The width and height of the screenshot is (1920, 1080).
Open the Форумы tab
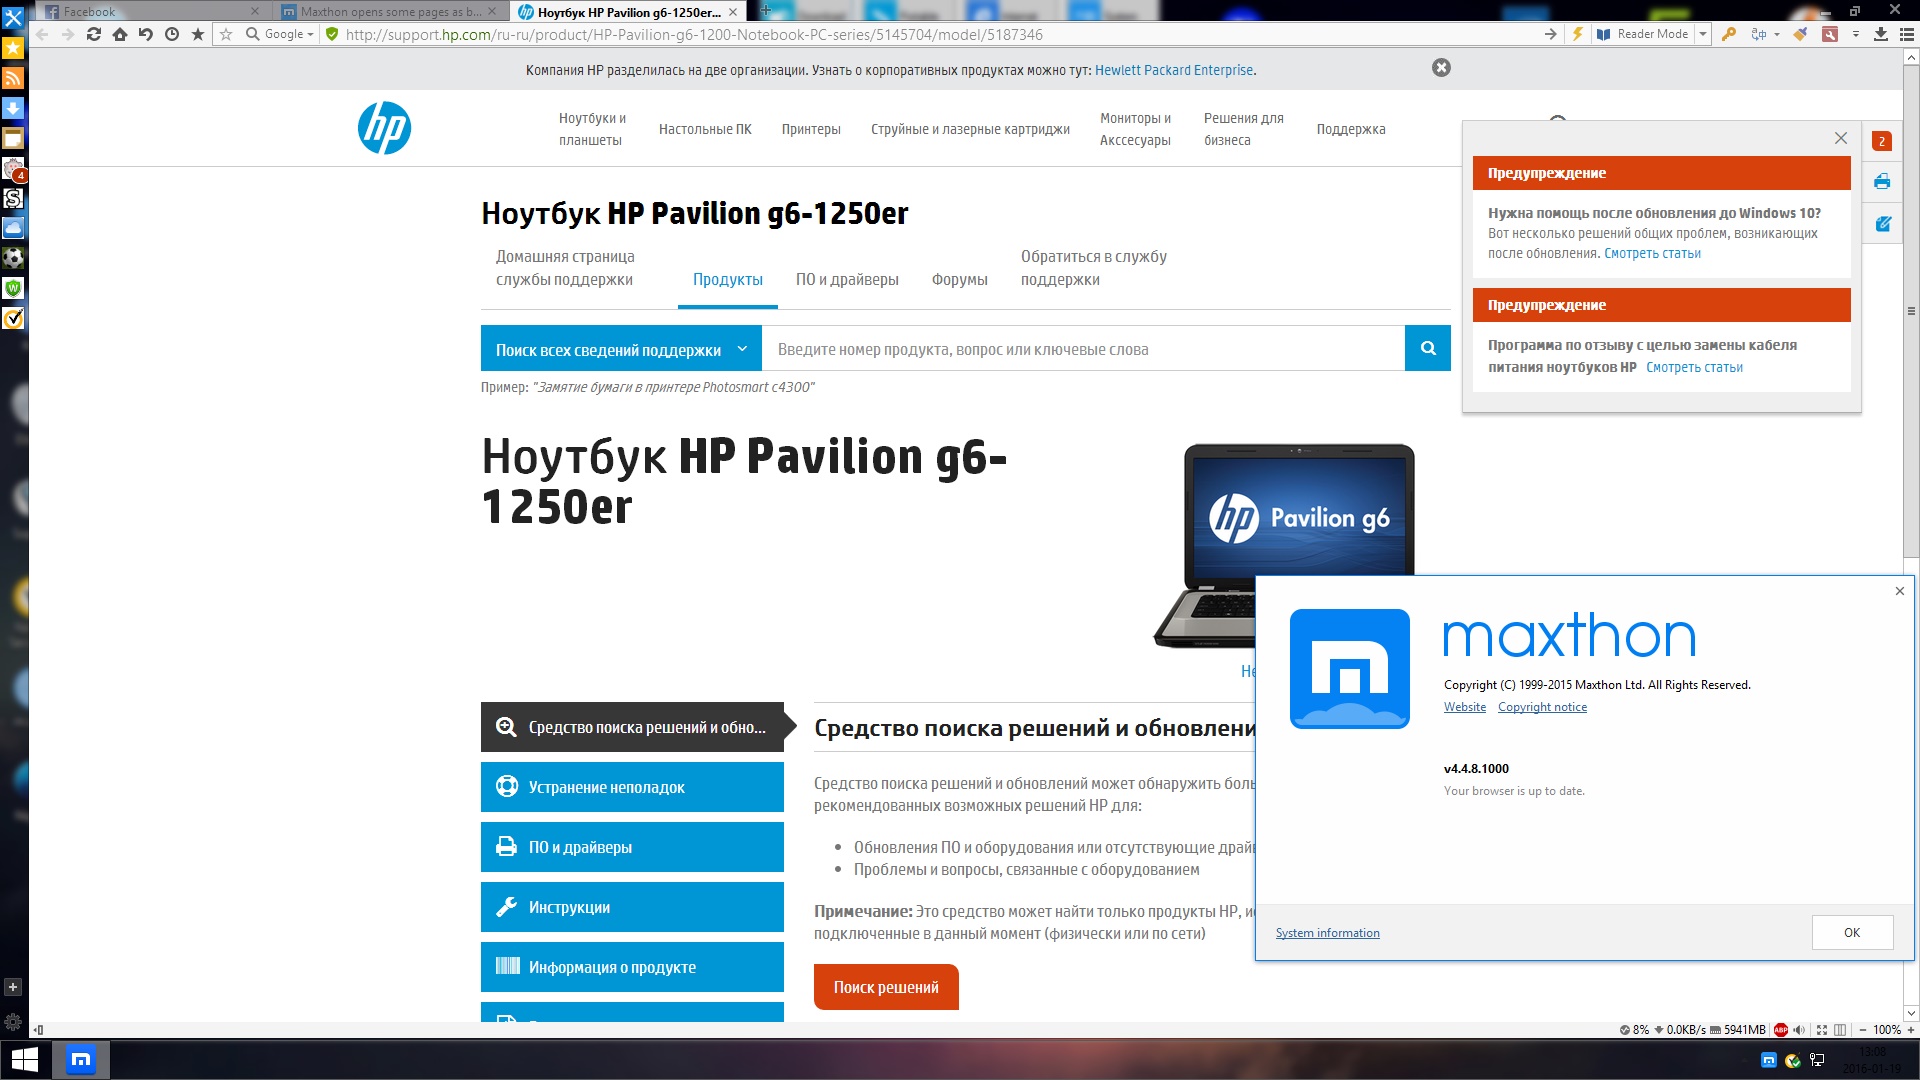pyautogui.click(x=960, y=280)
